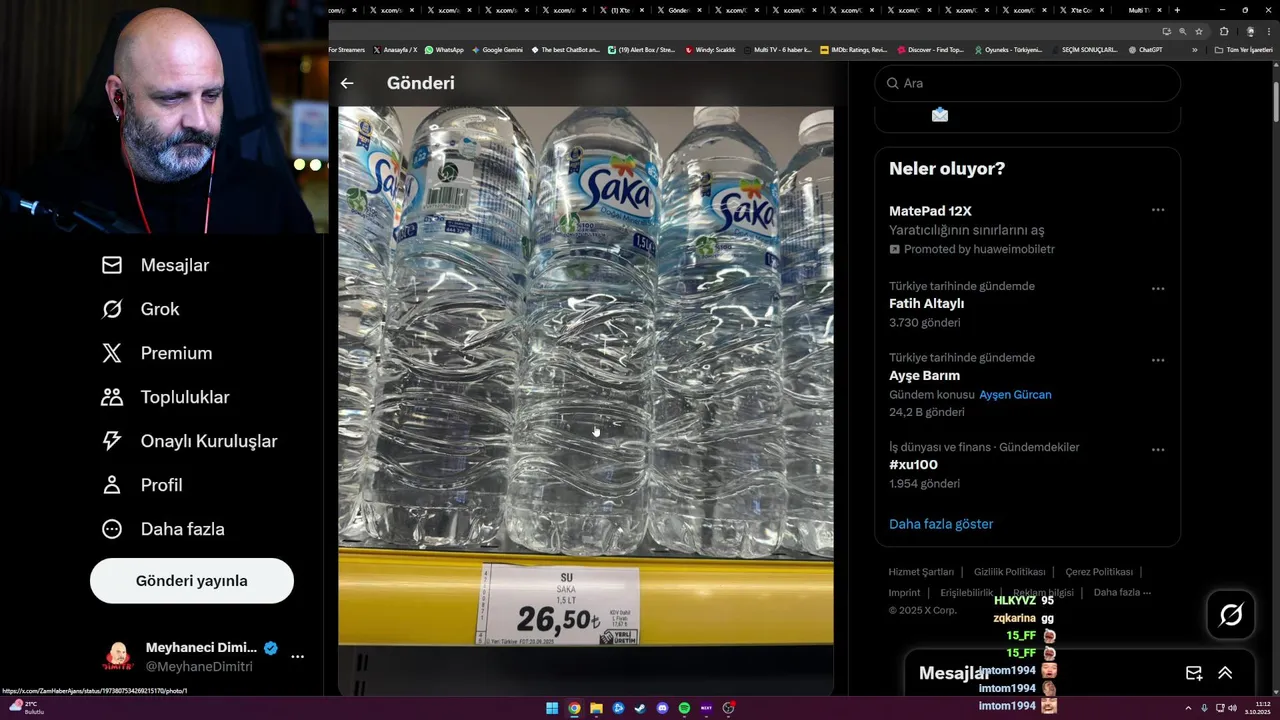The height and width of the screenshot is (720, 1280).
Task: Click the page vertical scrollbar
Action: (x=1275, y=100)
